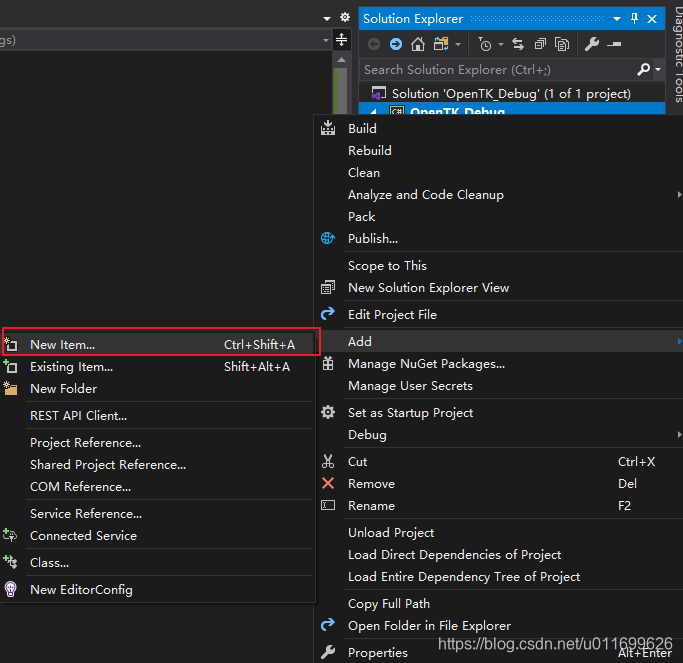683x663 pixels.
Task: Switch between solutions and folders views
Action: click(441, 44)
